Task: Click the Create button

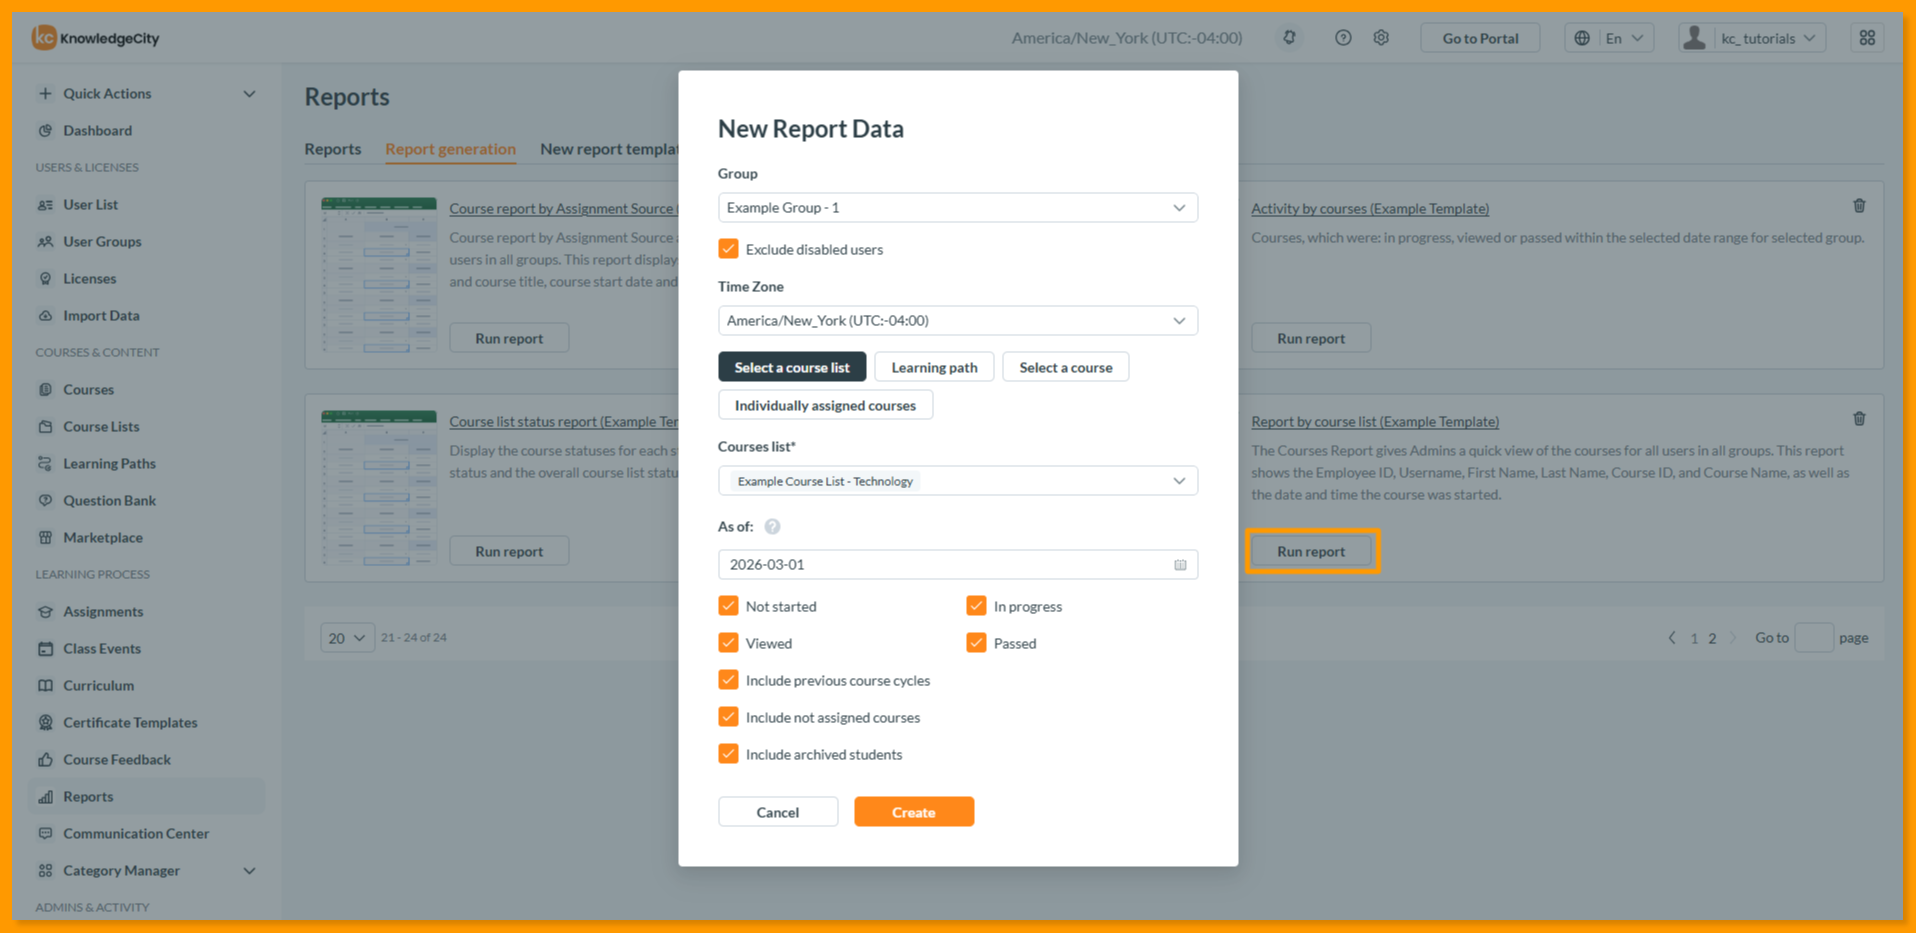Action: (914, 812)
